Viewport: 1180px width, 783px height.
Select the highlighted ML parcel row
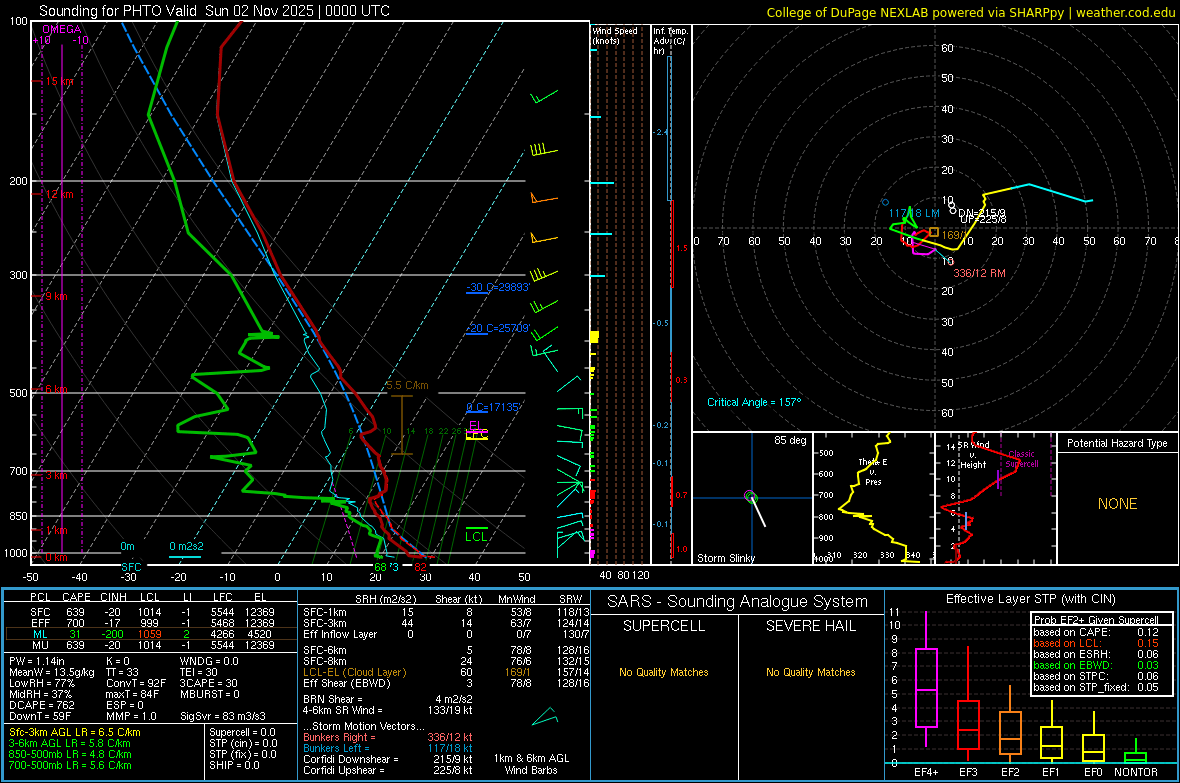[x=151, y=634]
